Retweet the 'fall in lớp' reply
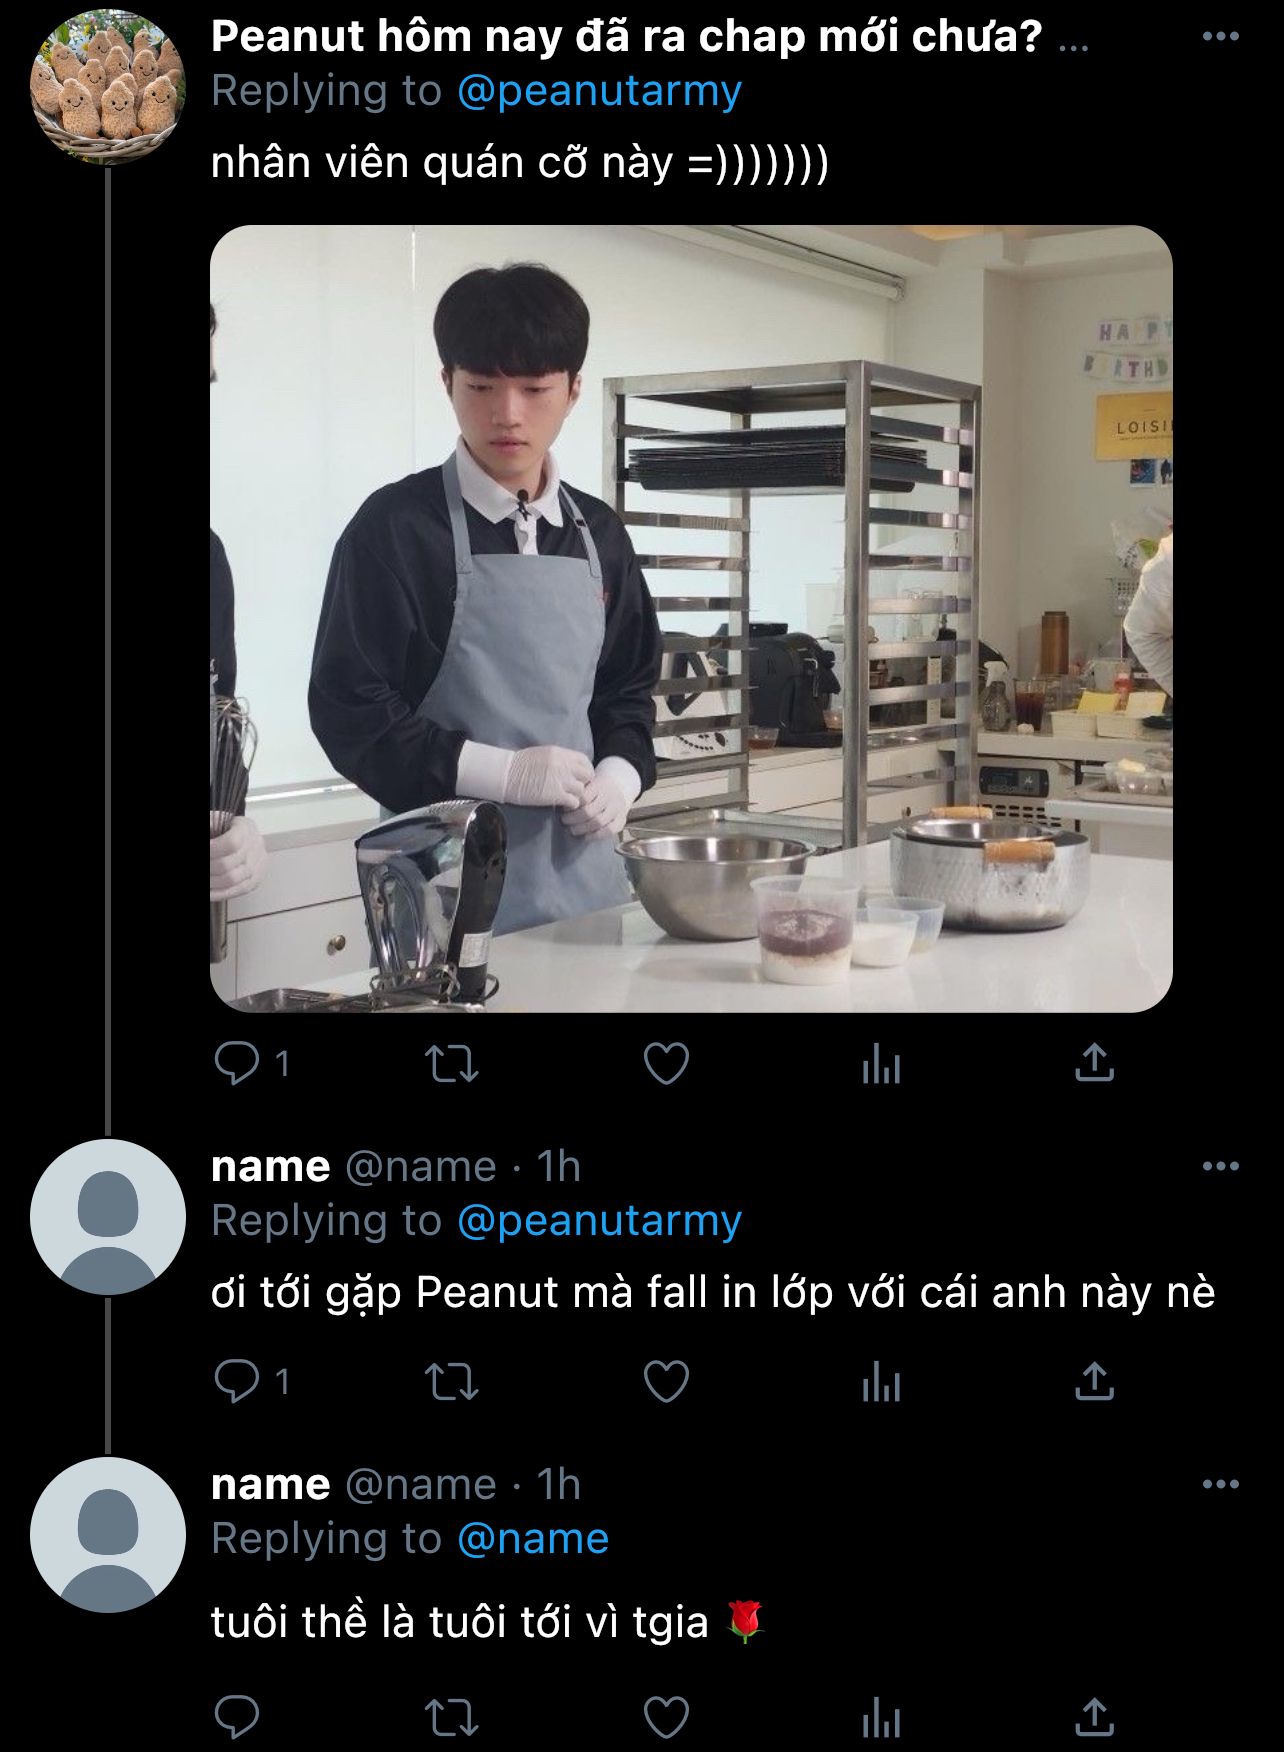Image resolution: width=1284 pixels, height=1752 pixels. click(x=452, y=1382)
